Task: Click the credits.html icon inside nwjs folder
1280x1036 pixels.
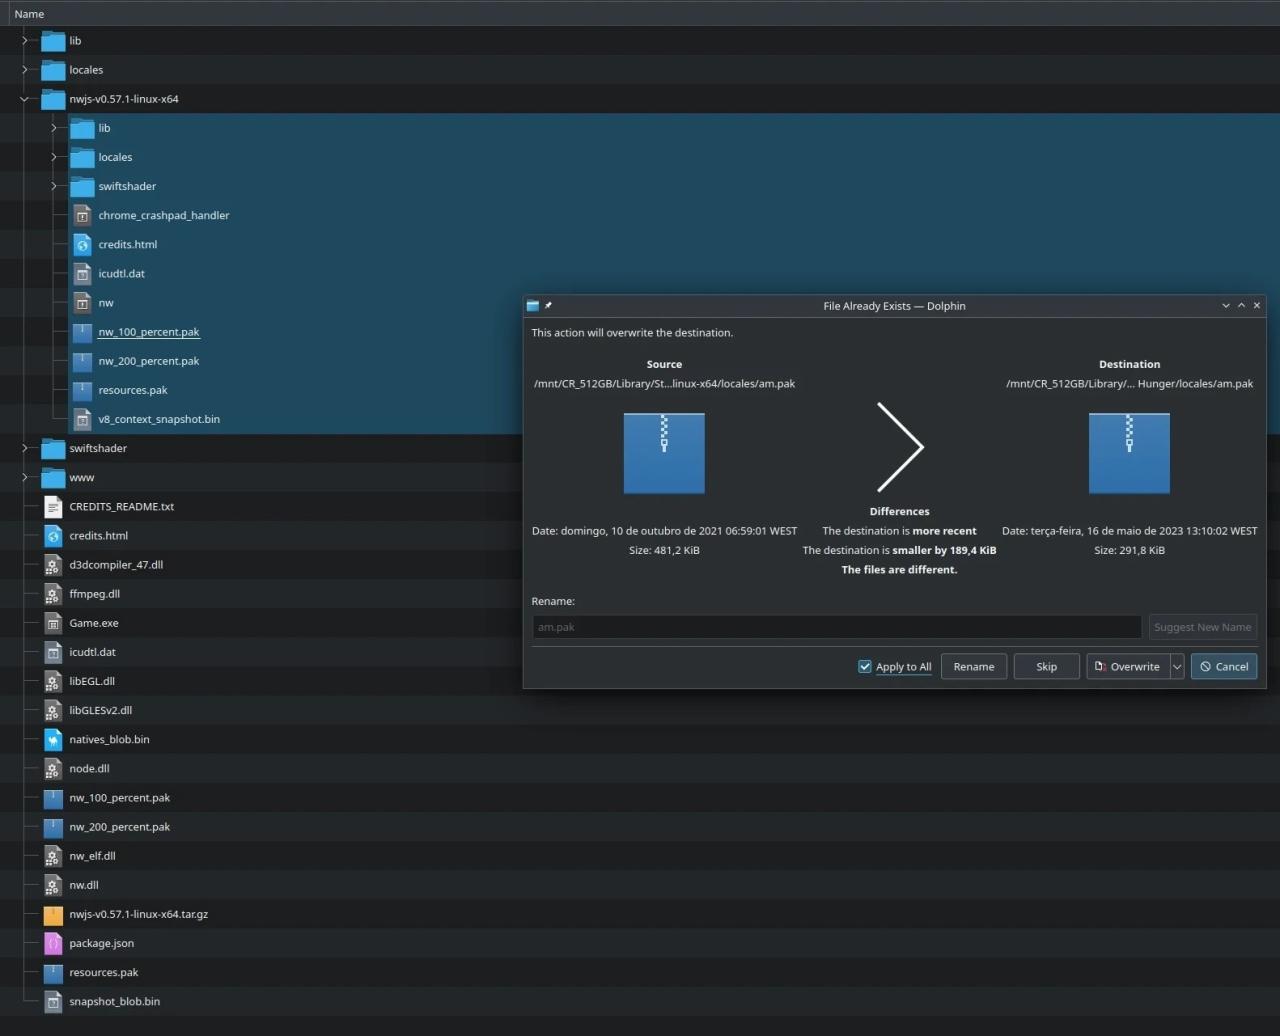Action: tap(82, 245)
